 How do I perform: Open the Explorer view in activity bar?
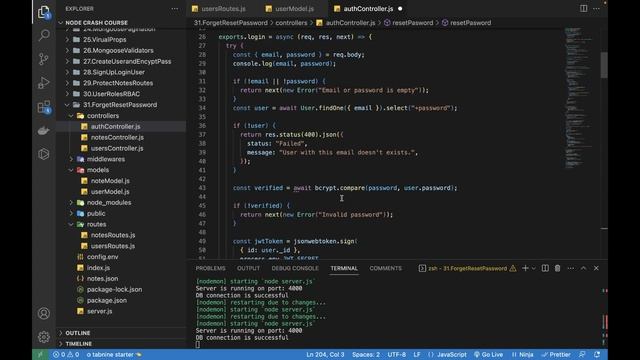pyautogui.click(x=44, y=13)
